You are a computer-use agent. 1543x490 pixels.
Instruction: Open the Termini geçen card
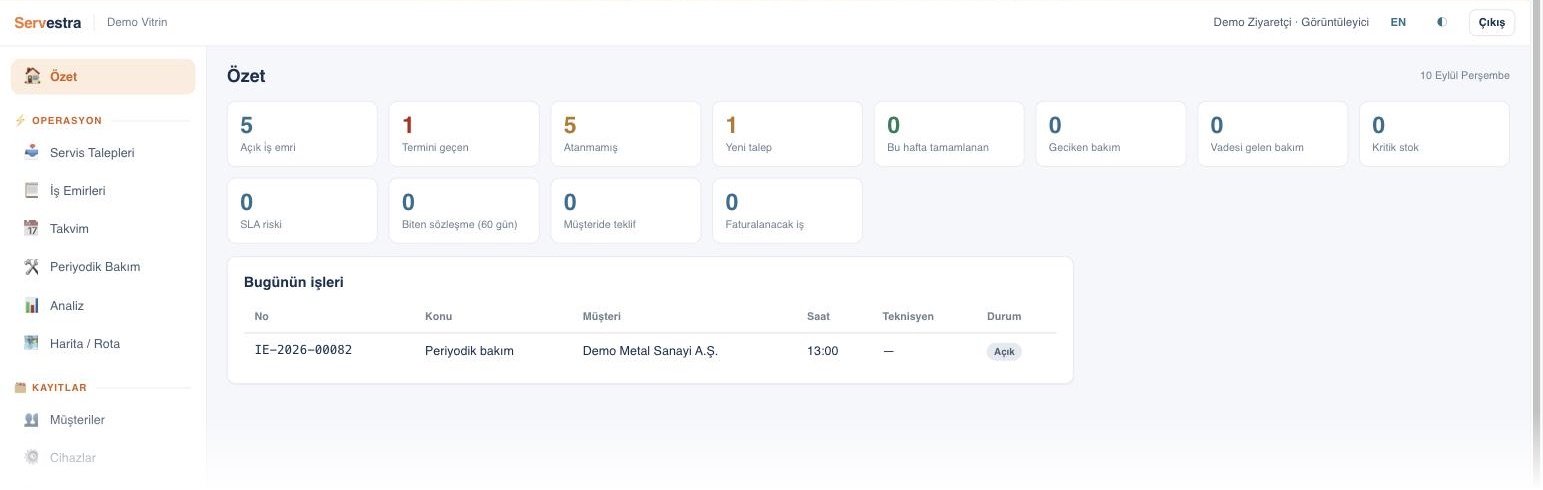pyautogui.click(x=464, y=134)
